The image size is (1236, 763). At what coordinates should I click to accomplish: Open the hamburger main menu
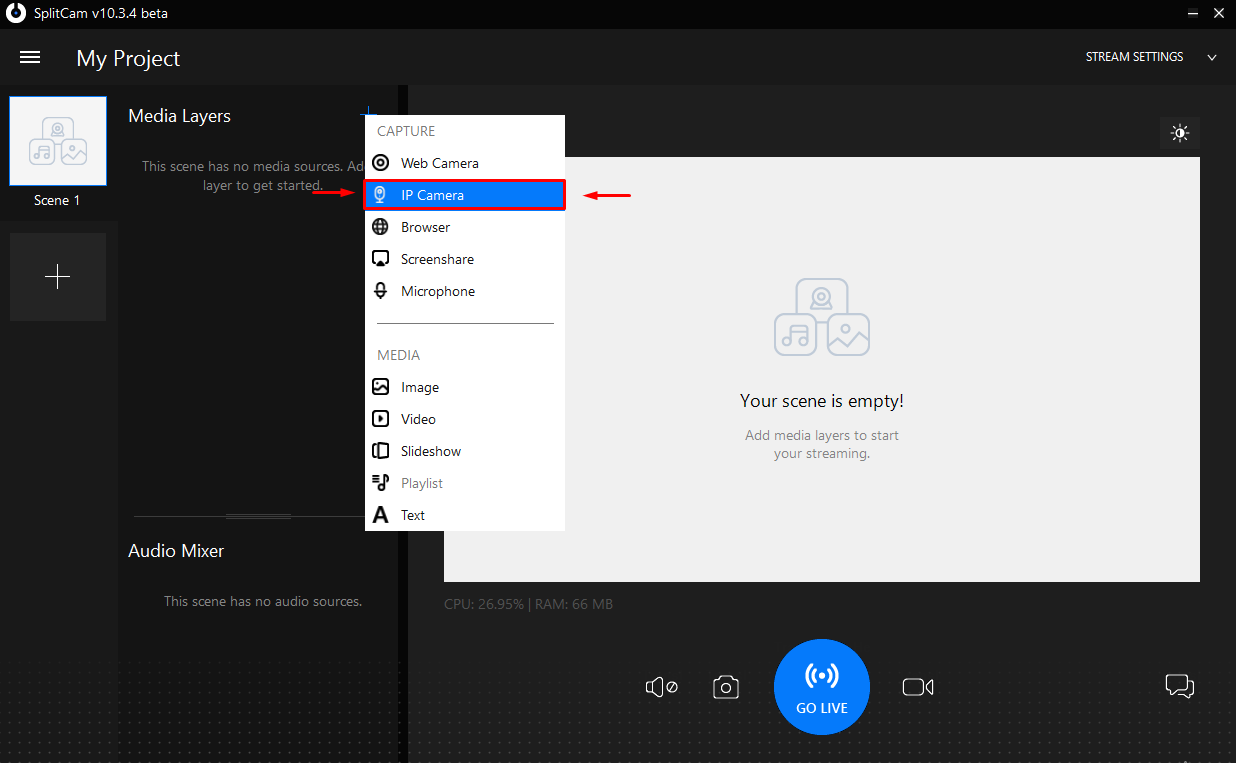(x=30, y=58)
